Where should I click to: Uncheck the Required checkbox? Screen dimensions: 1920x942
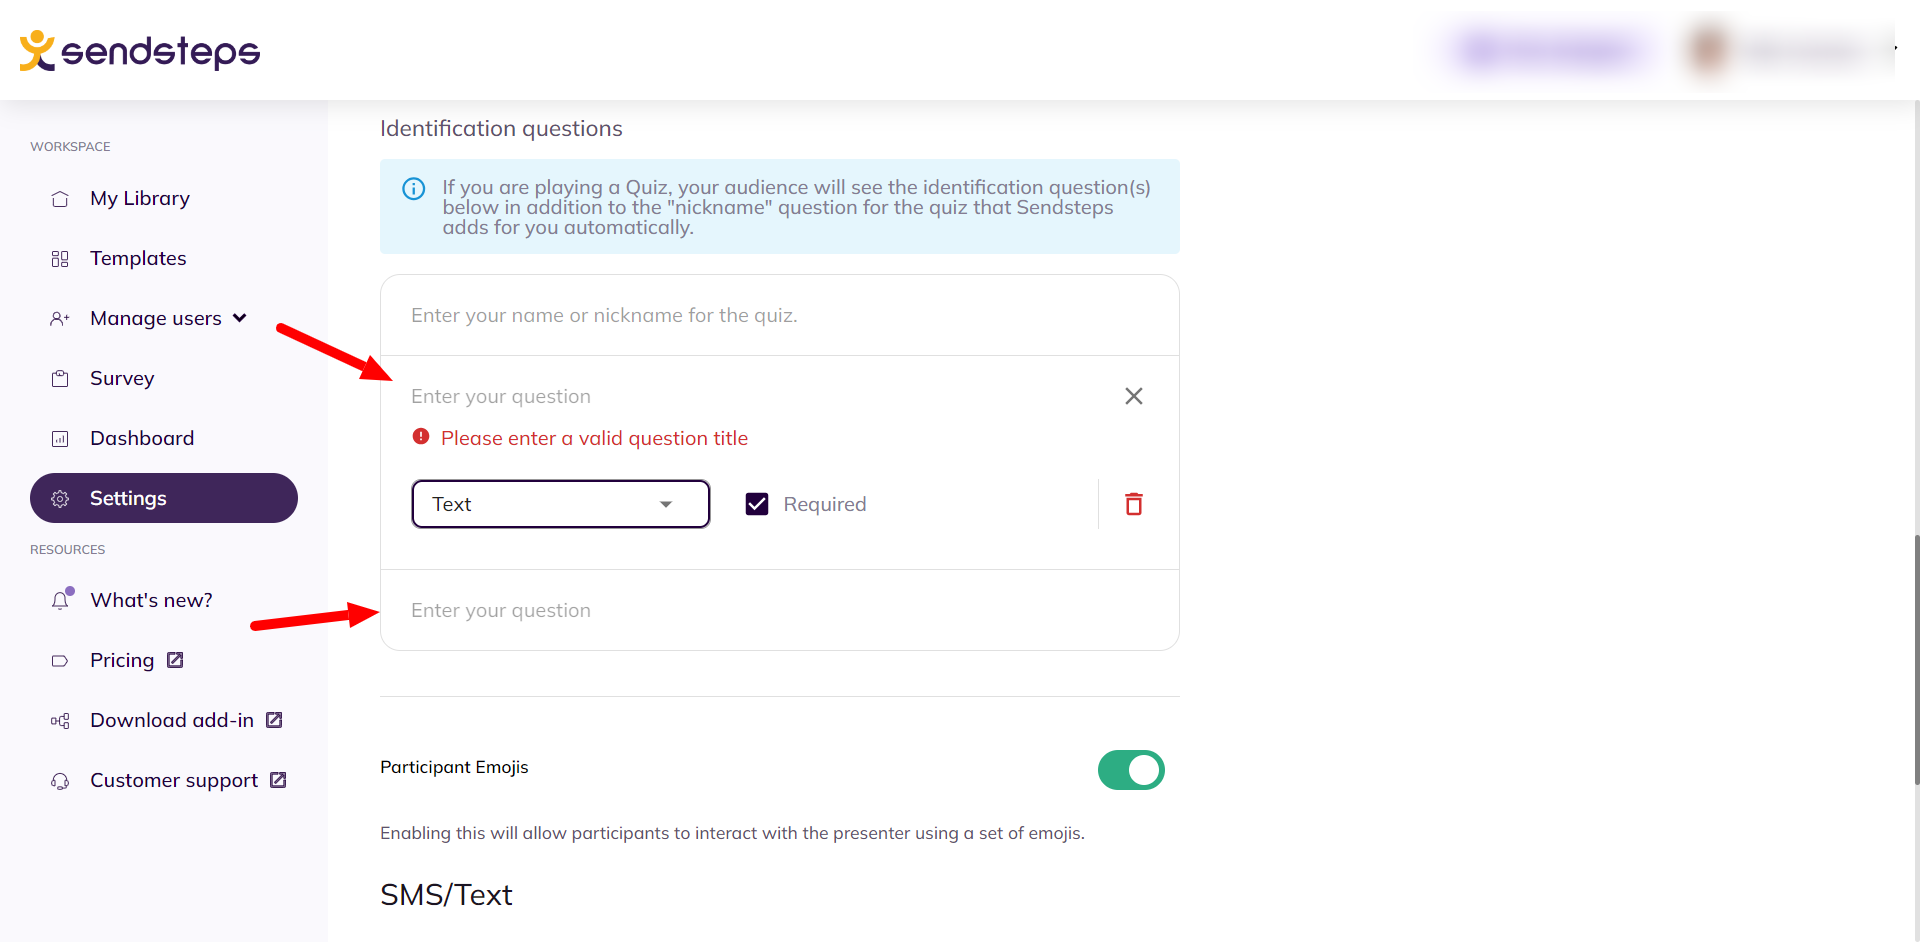click(x=757, y=504)
